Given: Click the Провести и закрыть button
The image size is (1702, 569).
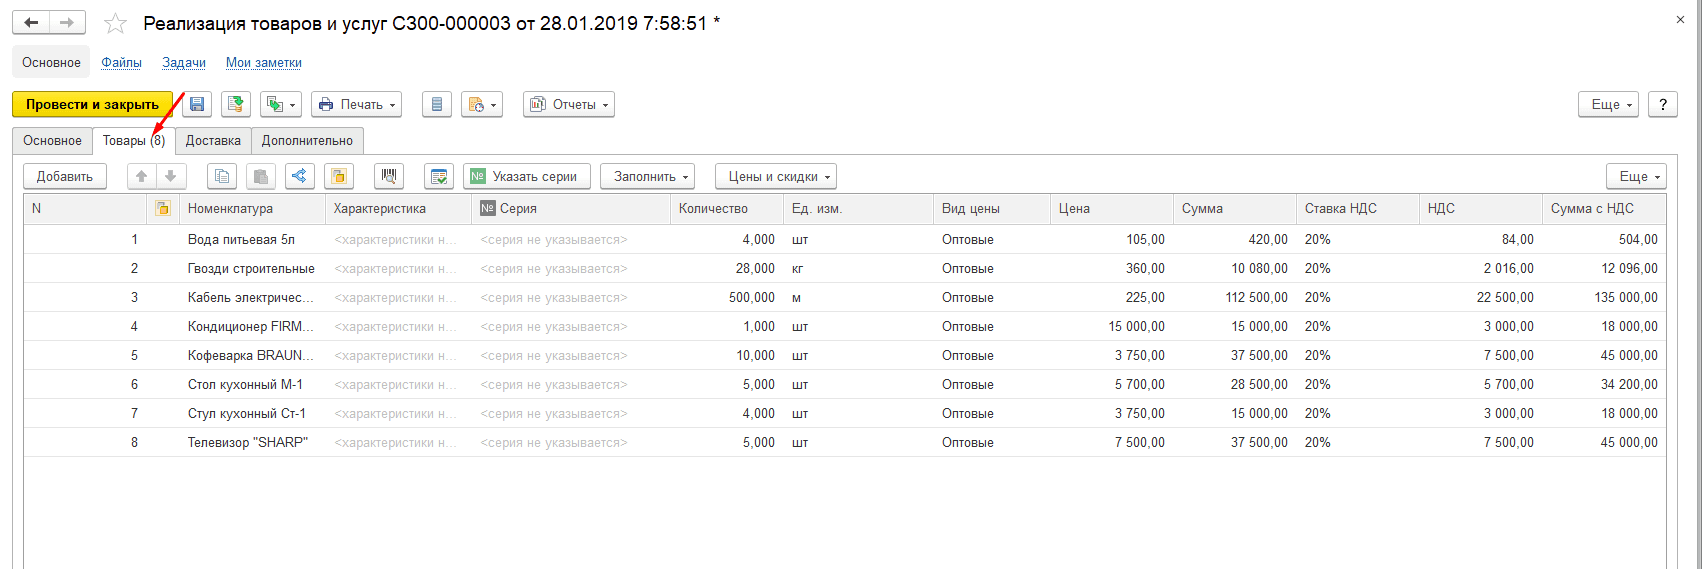Looking at the screenshot, I should 92,104.
